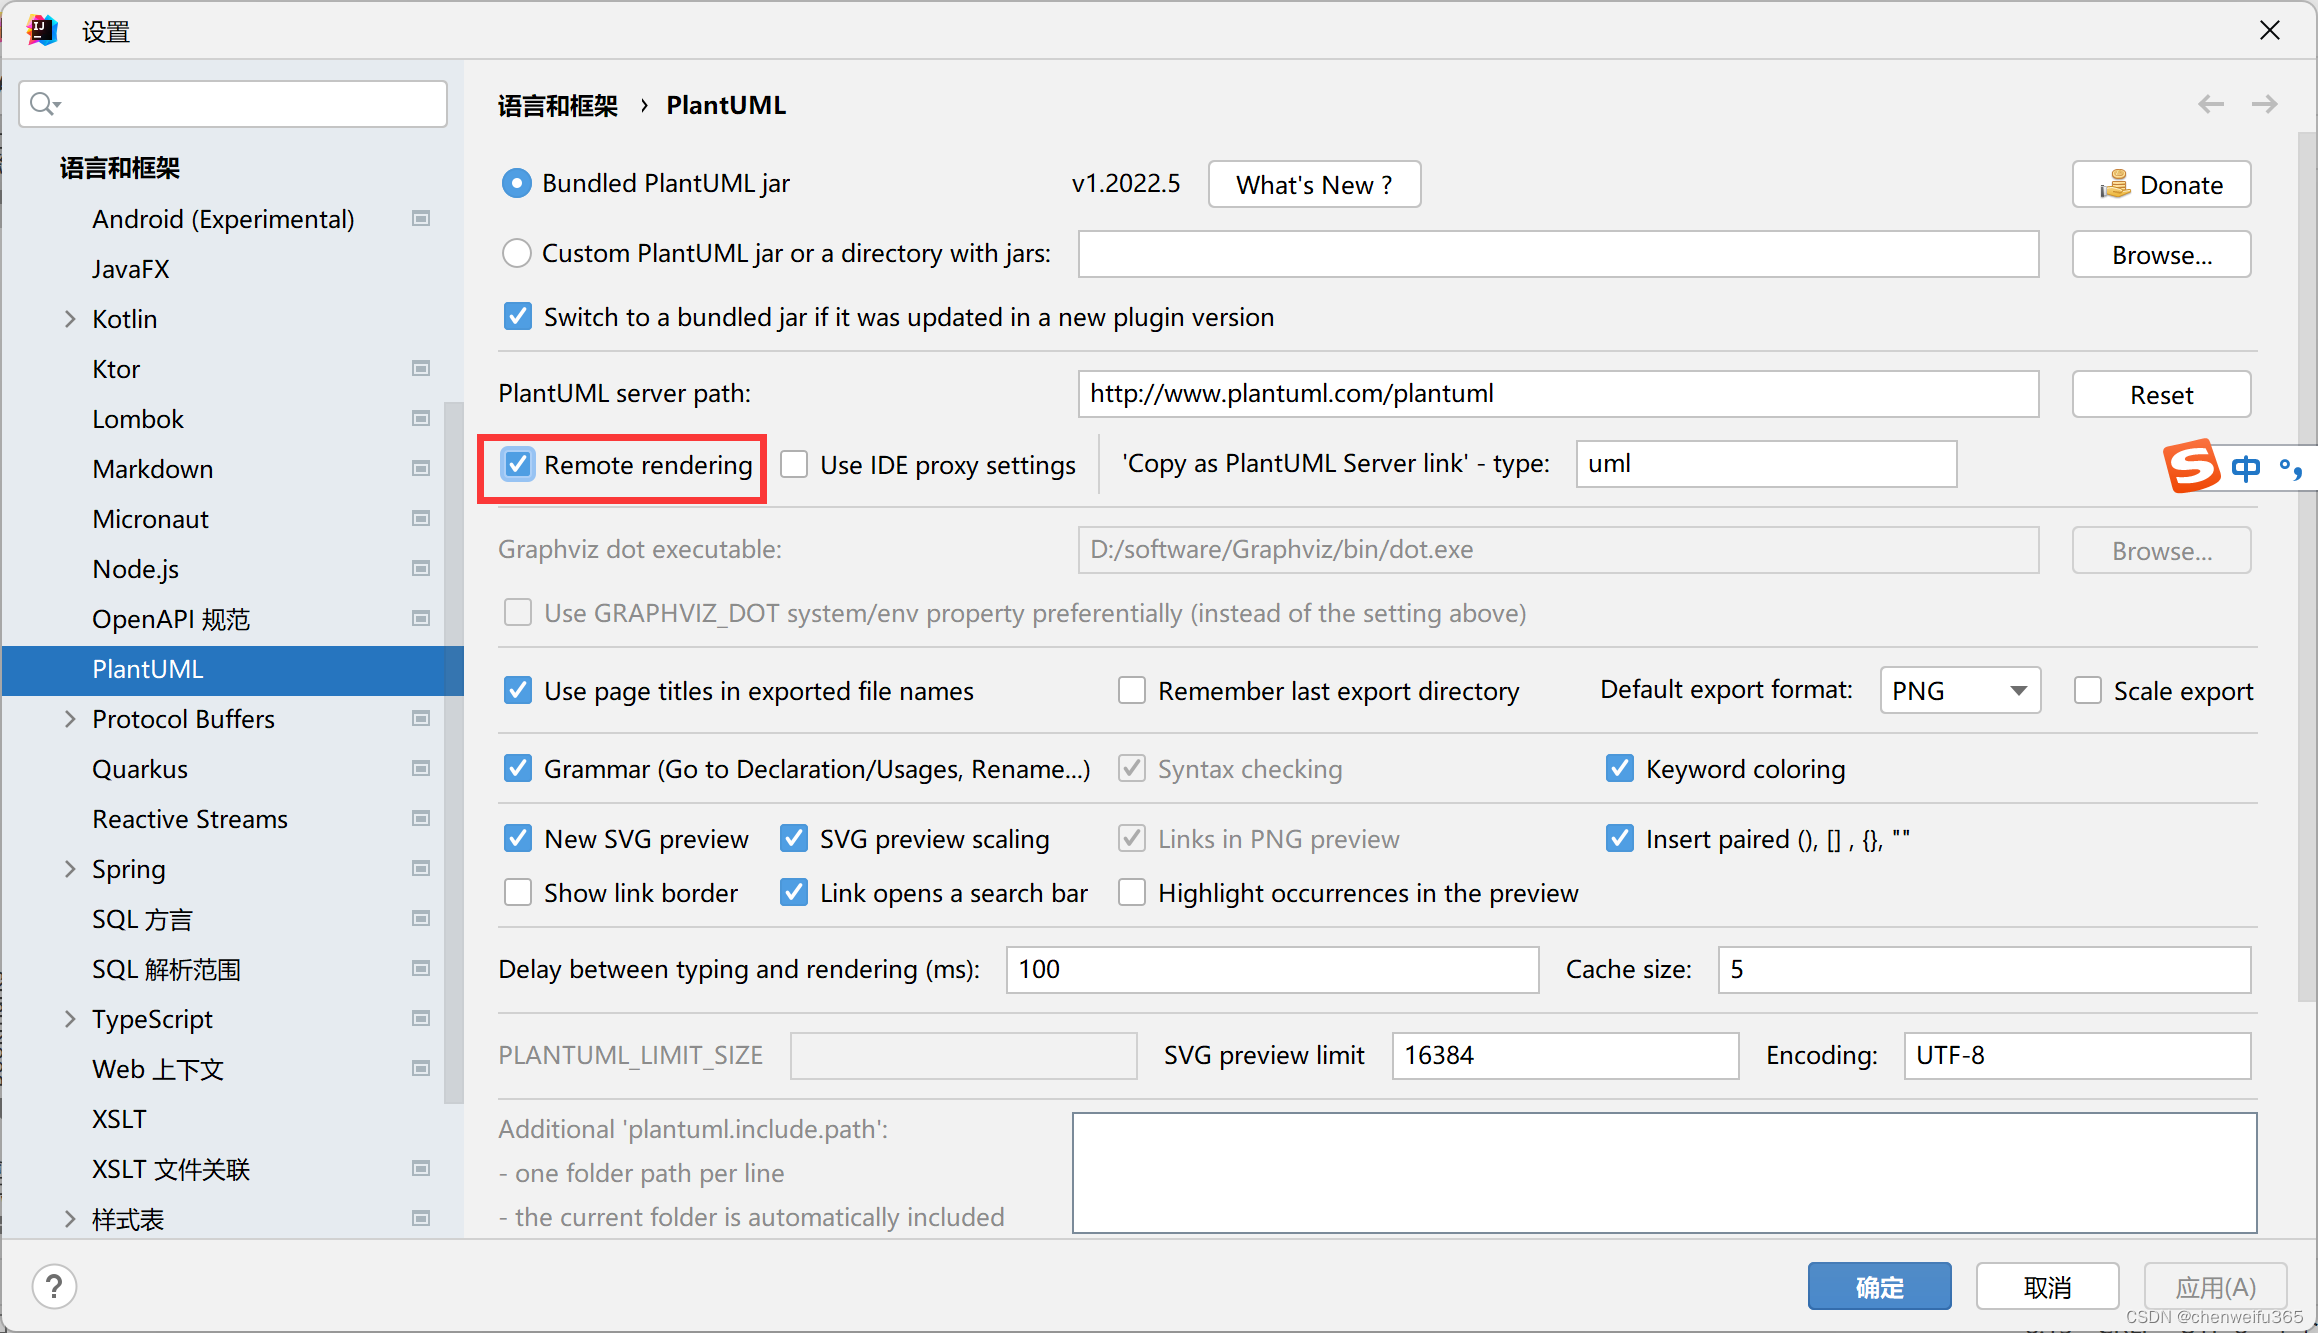Click project-level icon beside Quarkus
Image resolution: width=2318 pixels, height=1333 pixels.
pos(421,768)
